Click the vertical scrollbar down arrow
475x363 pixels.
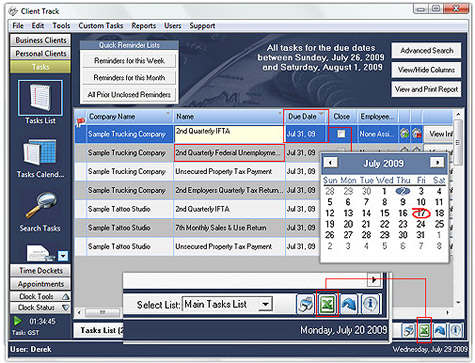click(x=458, y=302)
